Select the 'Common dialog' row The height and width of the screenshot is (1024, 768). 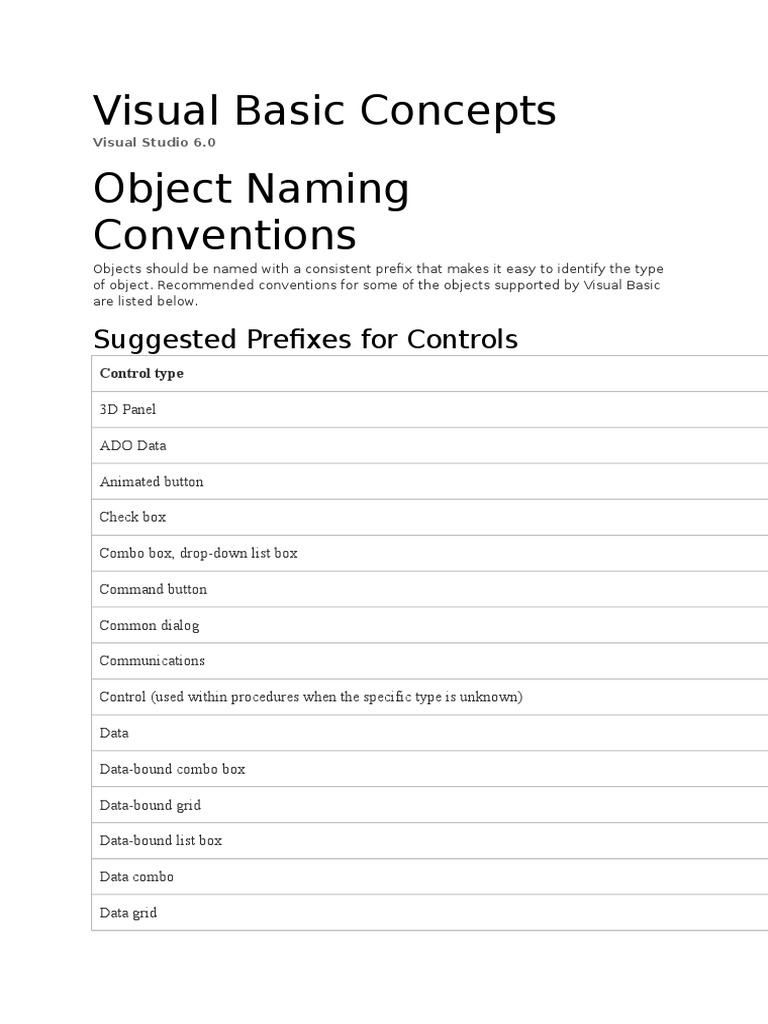point(149,625)
